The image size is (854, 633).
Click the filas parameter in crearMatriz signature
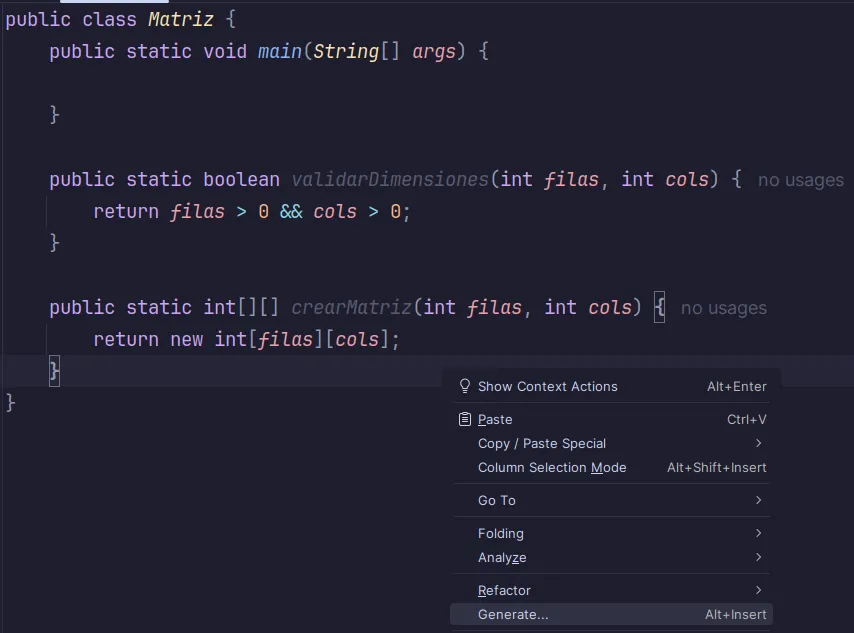494,308
